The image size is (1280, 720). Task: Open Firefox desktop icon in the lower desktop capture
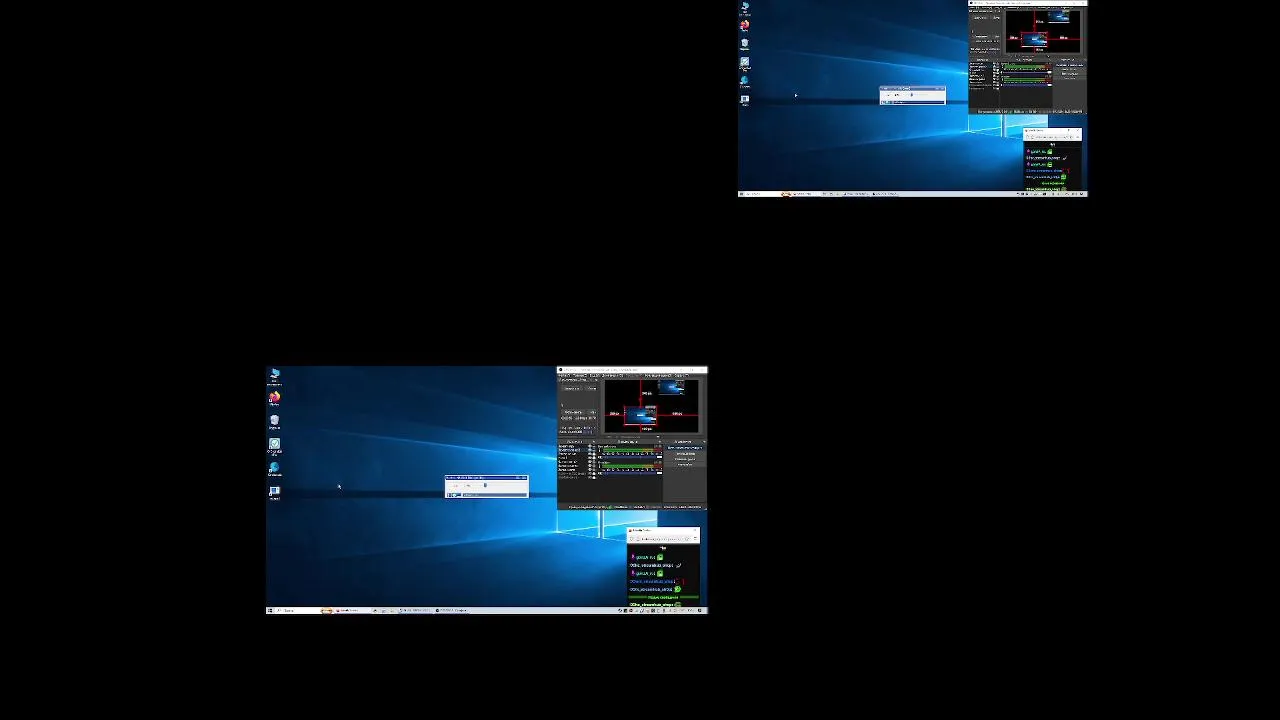coord(275,397)
